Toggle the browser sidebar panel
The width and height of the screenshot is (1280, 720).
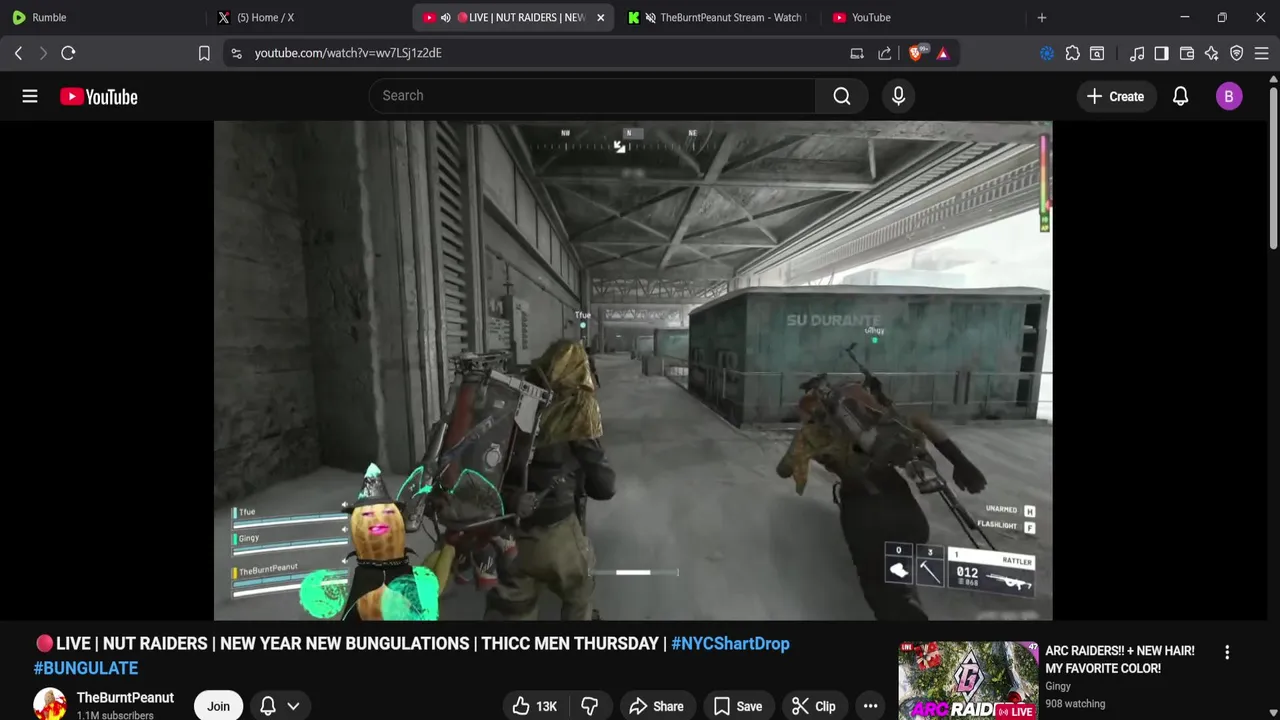(1161, 53)
